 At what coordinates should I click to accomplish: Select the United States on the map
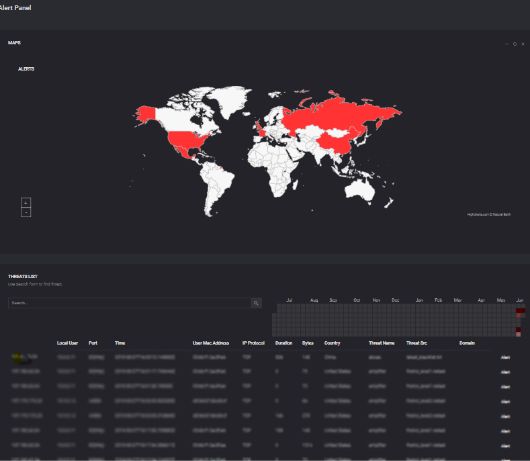tap(189, 139)
